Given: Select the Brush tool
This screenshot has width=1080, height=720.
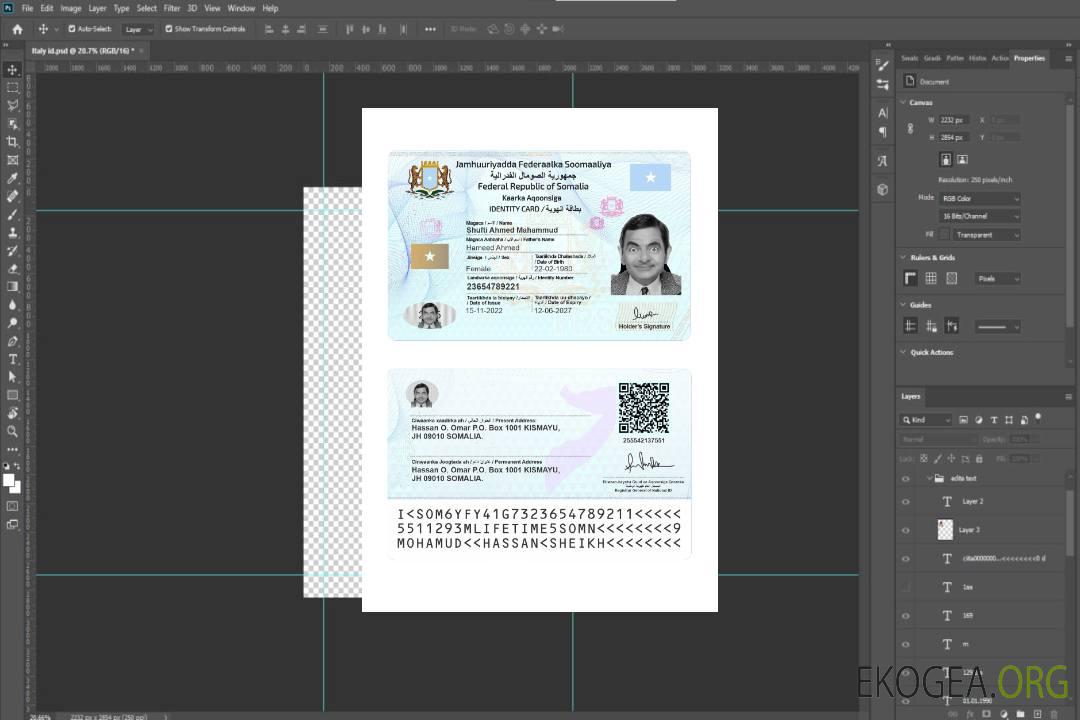Looking at the screenshot, I should 12,214.
